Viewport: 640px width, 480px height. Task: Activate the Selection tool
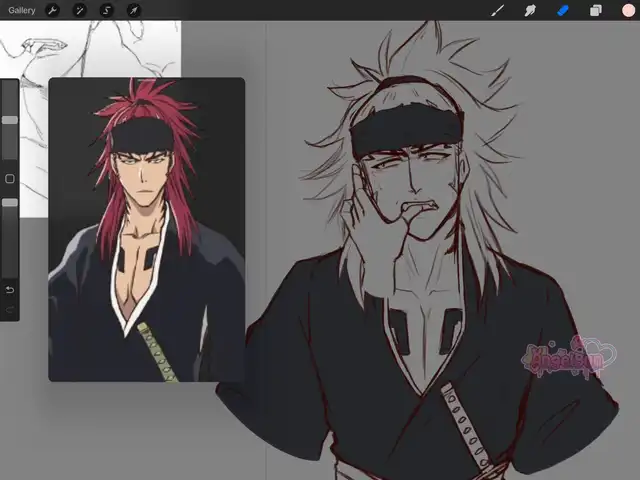(x=107, y=10)
